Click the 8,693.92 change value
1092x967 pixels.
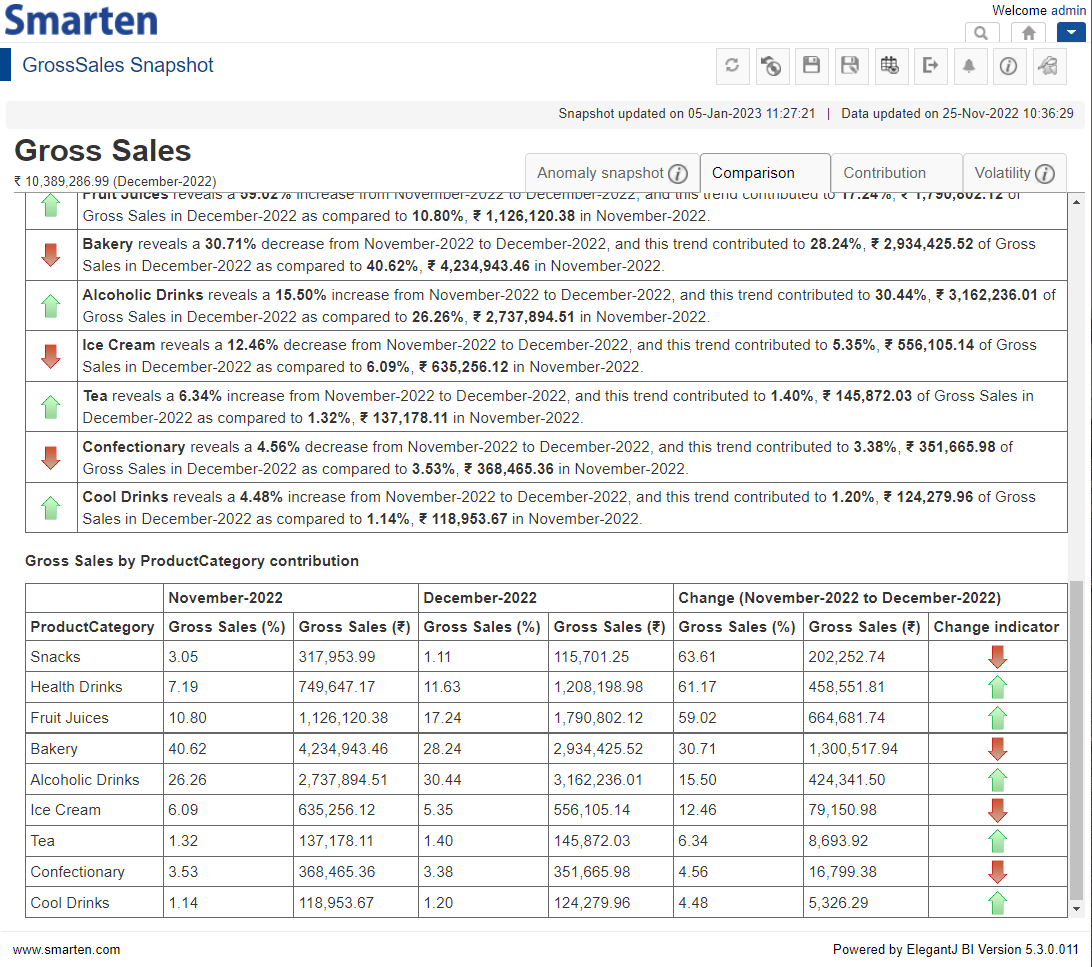pyautogui.click(x=838, y=841)
